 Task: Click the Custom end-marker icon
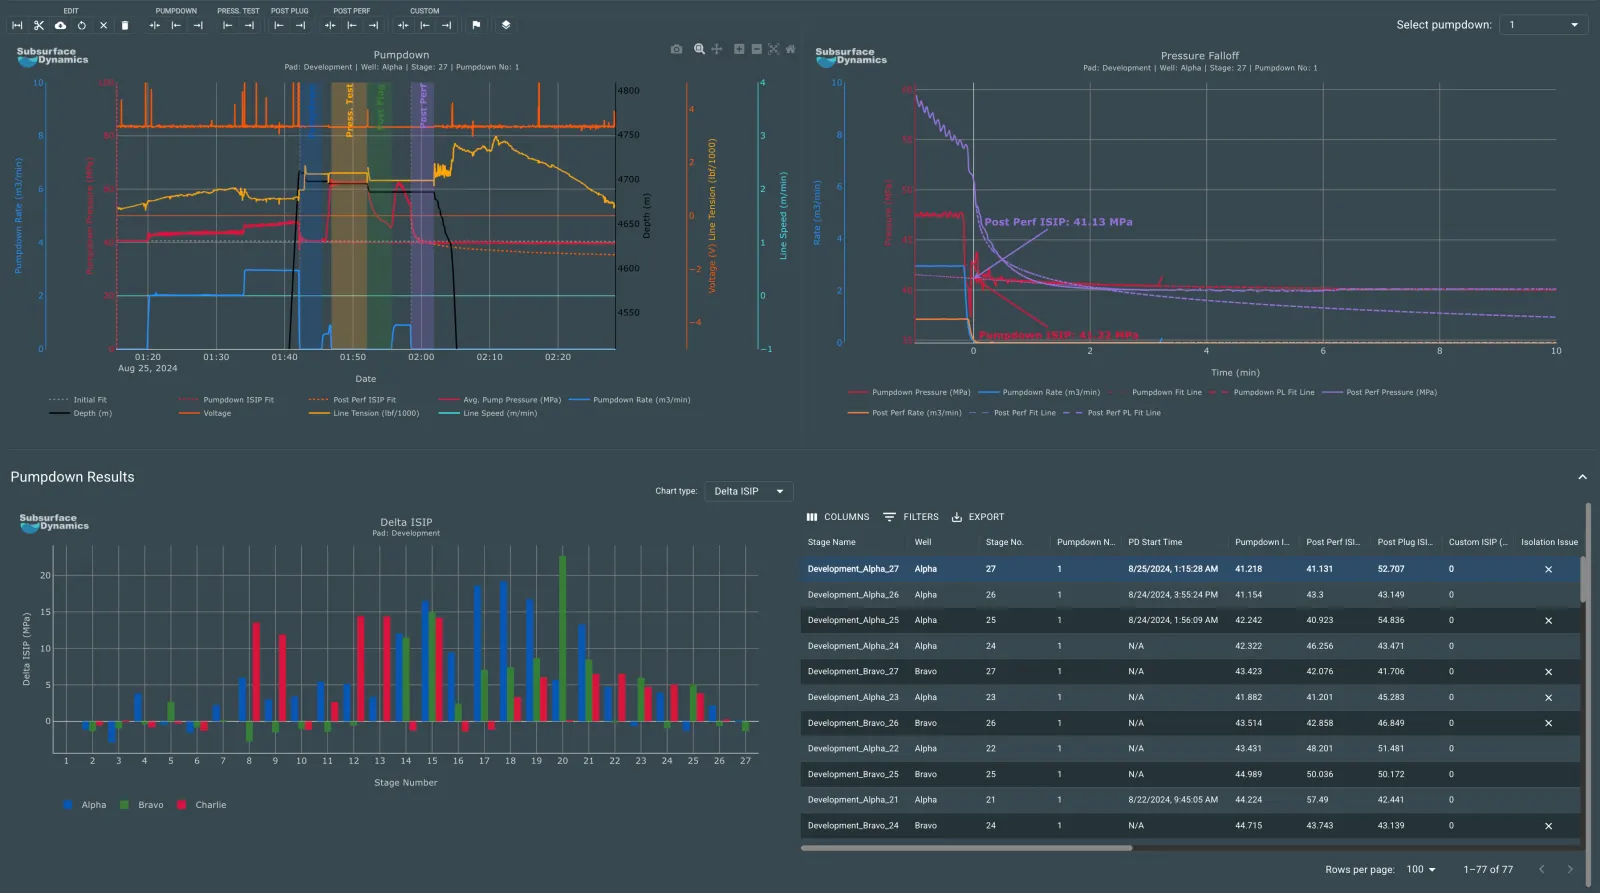pyautogui.click(x=446, y=25)
